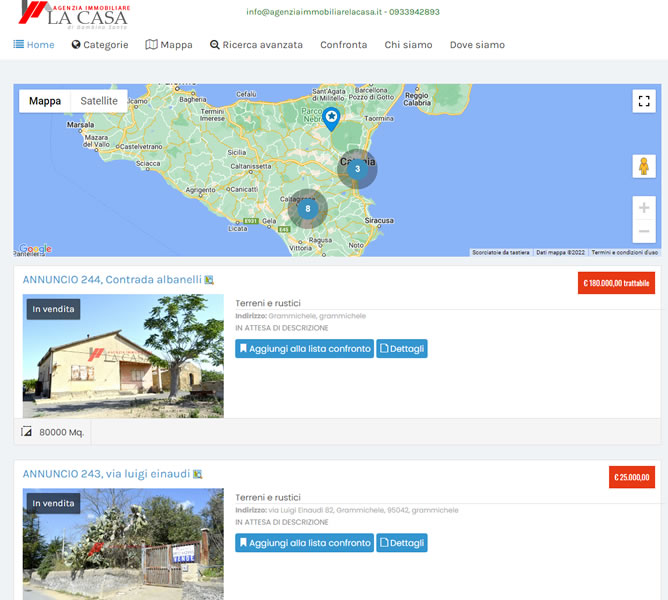The height and width of the screenshot is (600, 668).
Task: Toggle fullscreen map view
Action: tap(644, 101)
